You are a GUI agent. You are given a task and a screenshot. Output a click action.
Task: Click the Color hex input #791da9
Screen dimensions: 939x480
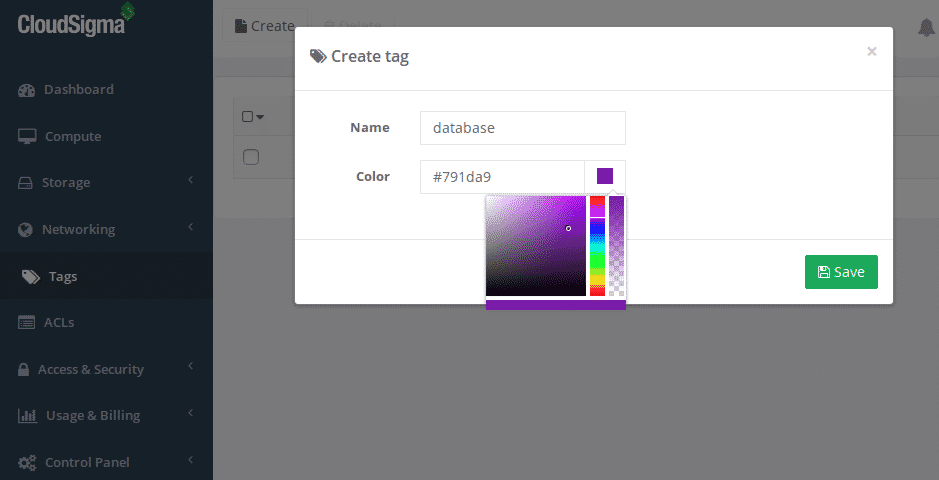(502, 177)
